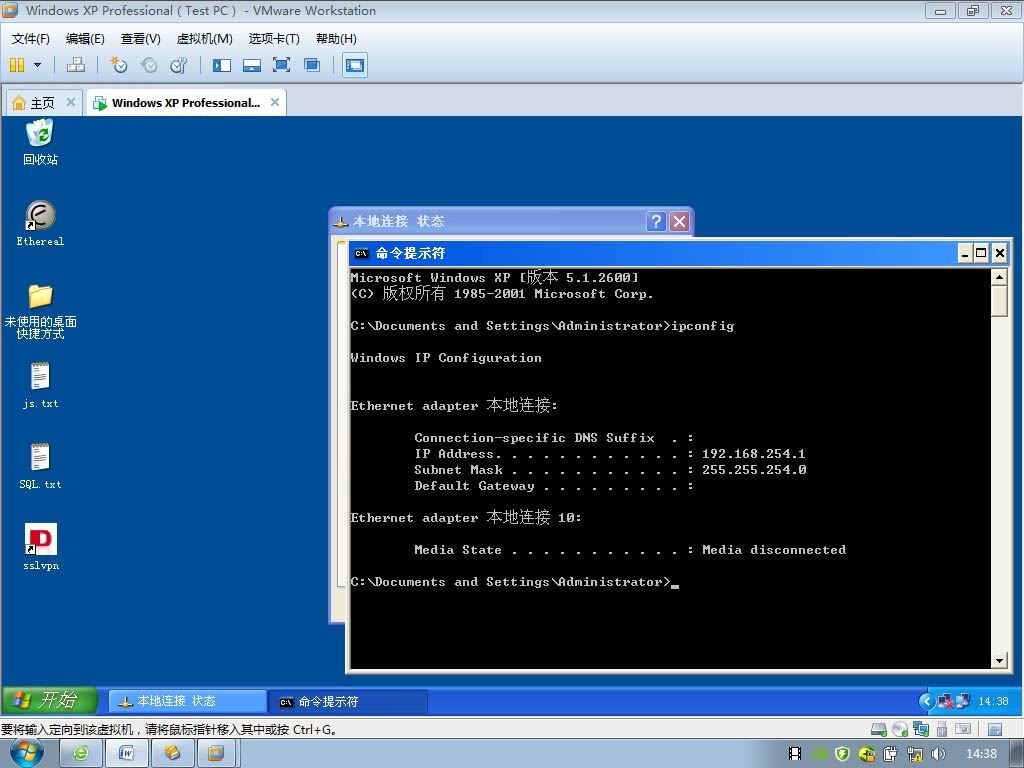Send Ctrl+Alt+Del using the keyboard toolbar icon
Image resolution: width=1024 pixels, height=768 pixels.
[x=76, y=65]
